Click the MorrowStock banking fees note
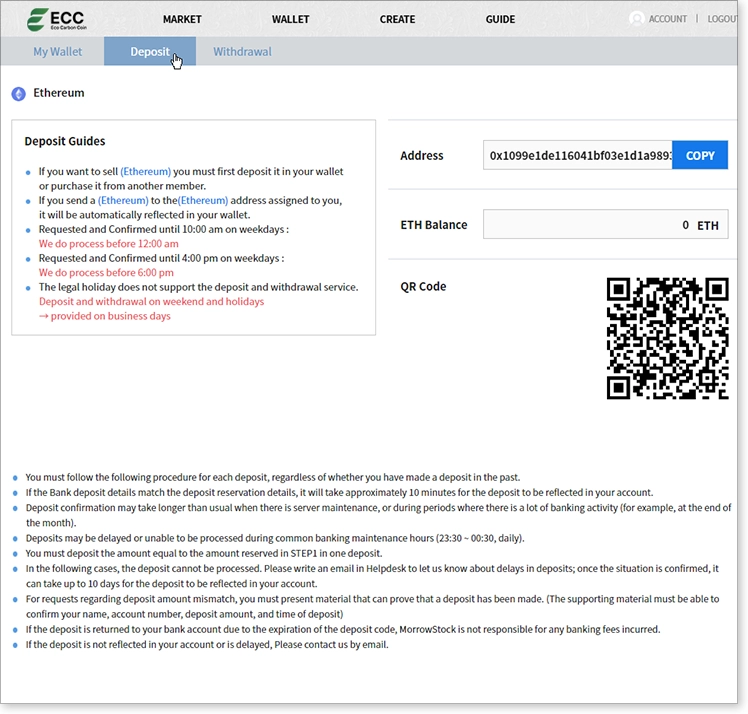This screenshot has height=714, width=748. click(343, 630)
